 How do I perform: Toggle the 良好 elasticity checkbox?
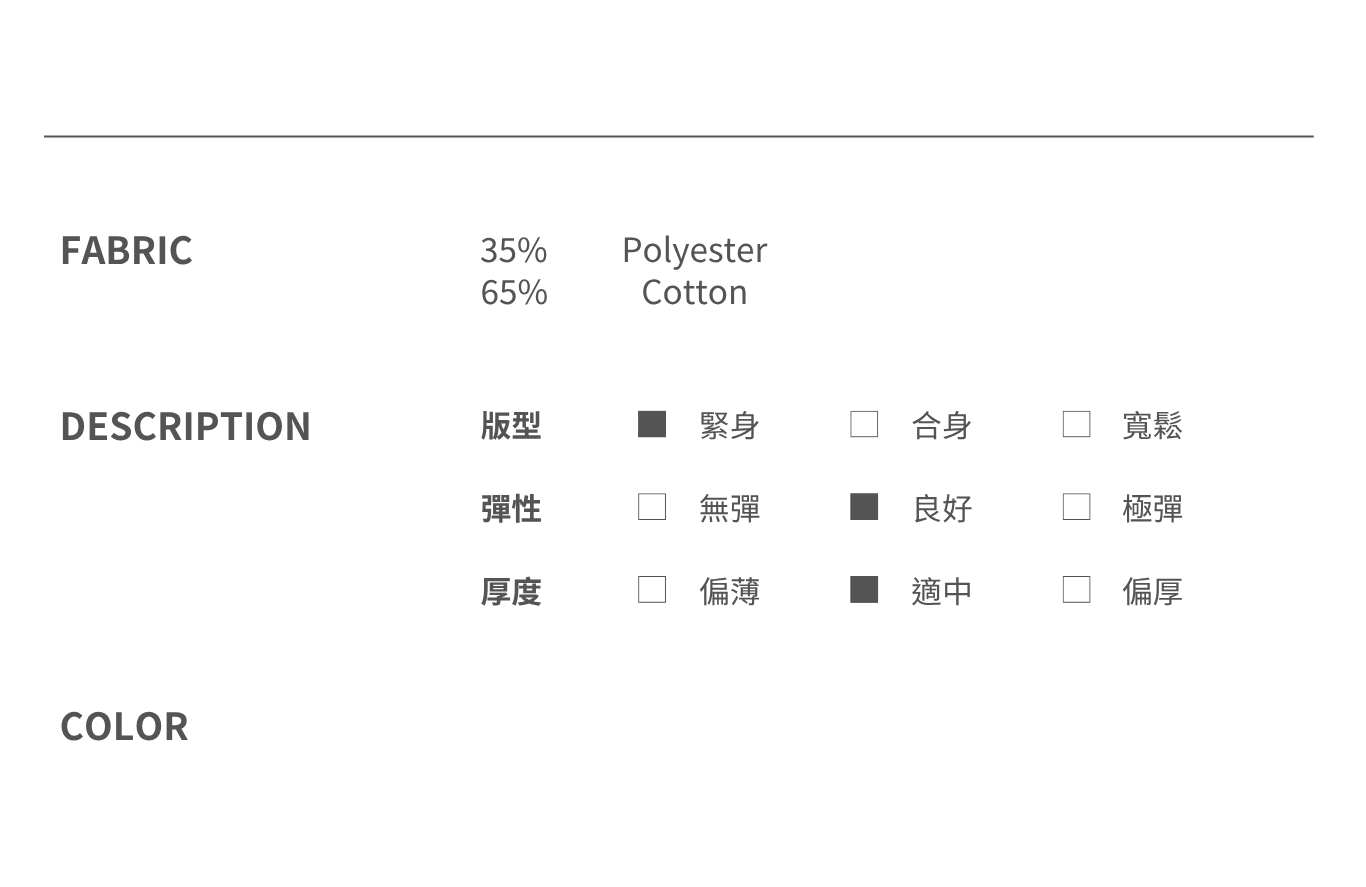[x=864, y=507]
